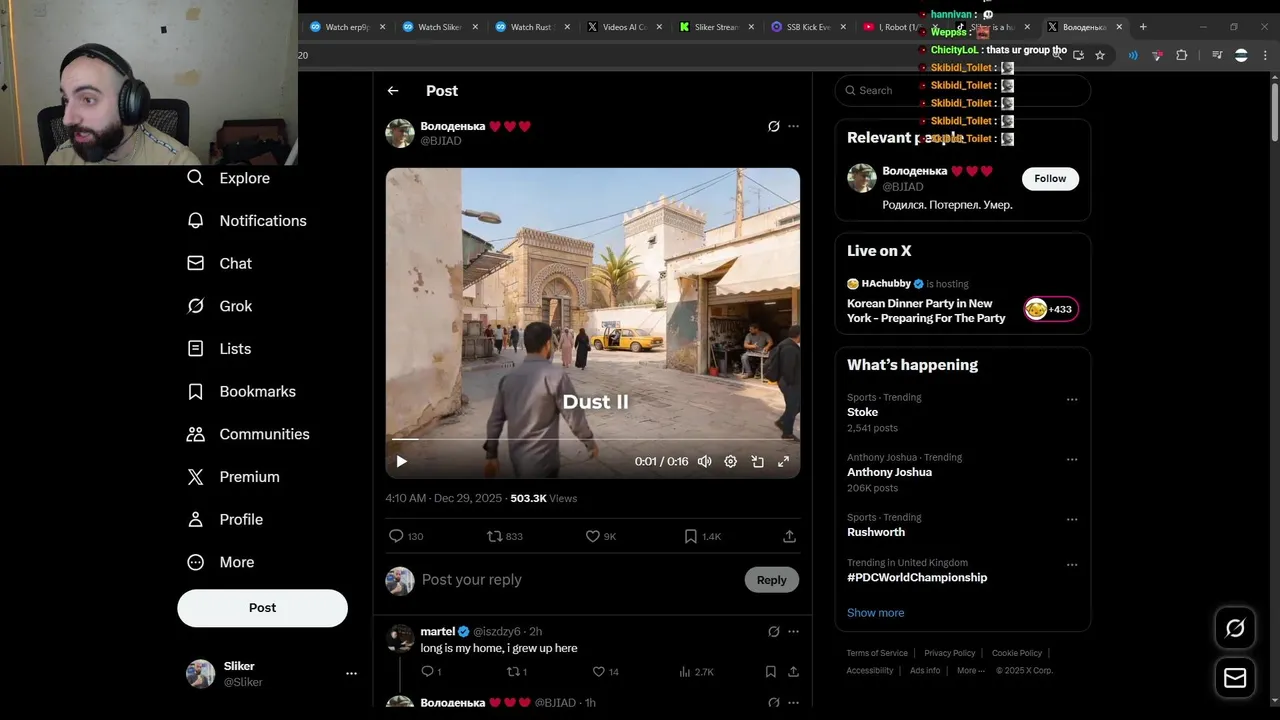Viewport: 1280px width, 720px height.
Task: Play the Dust II video
Action: [401, 461]
